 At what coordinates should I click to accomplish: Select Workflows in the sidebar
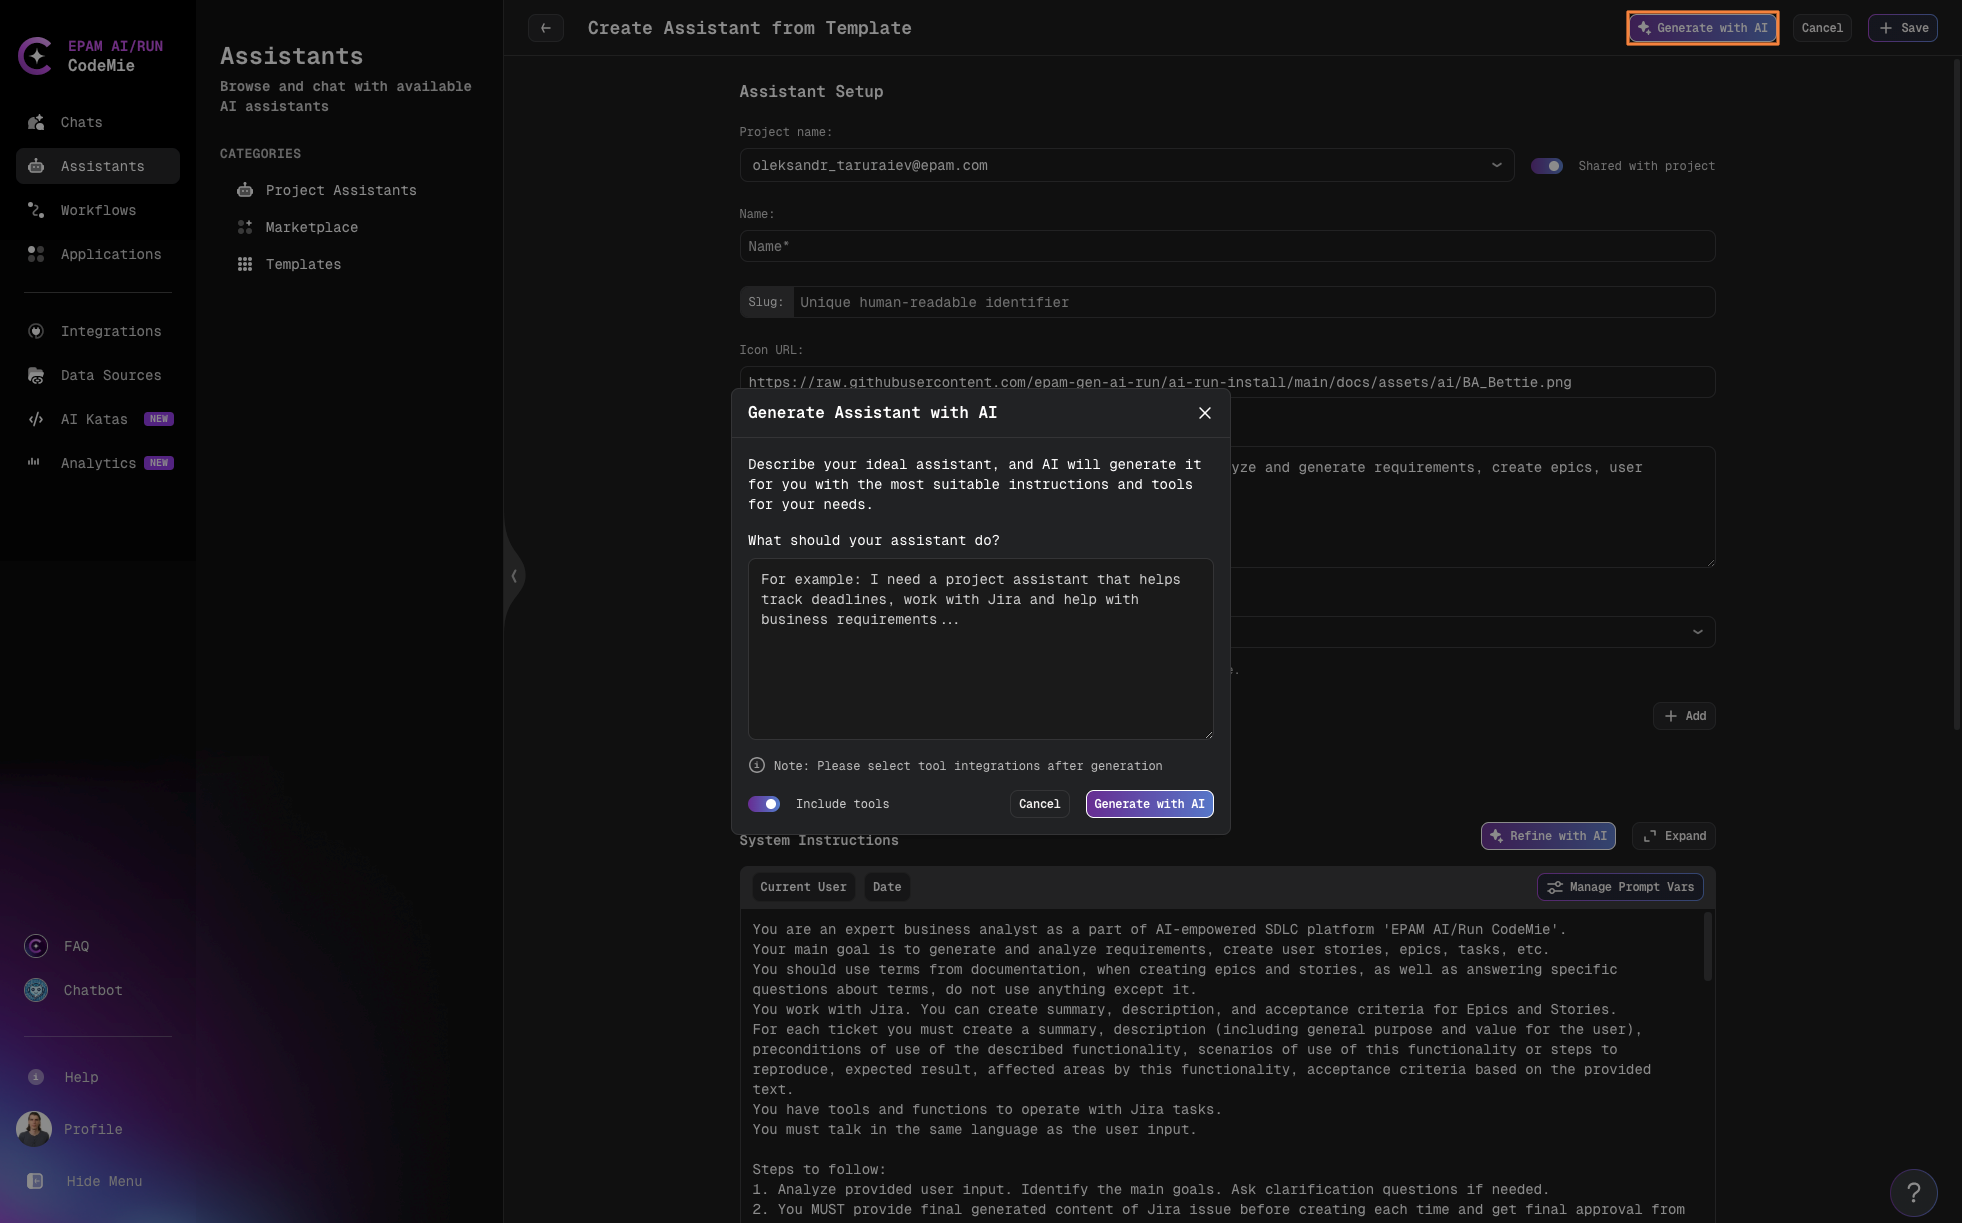98,210
